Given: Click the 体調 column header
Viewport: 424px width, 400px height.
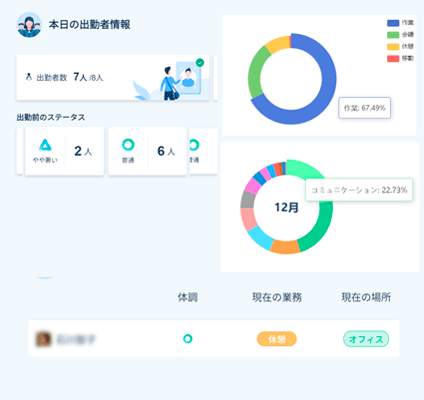Looking at the screenshot, I should click(188, 297).
